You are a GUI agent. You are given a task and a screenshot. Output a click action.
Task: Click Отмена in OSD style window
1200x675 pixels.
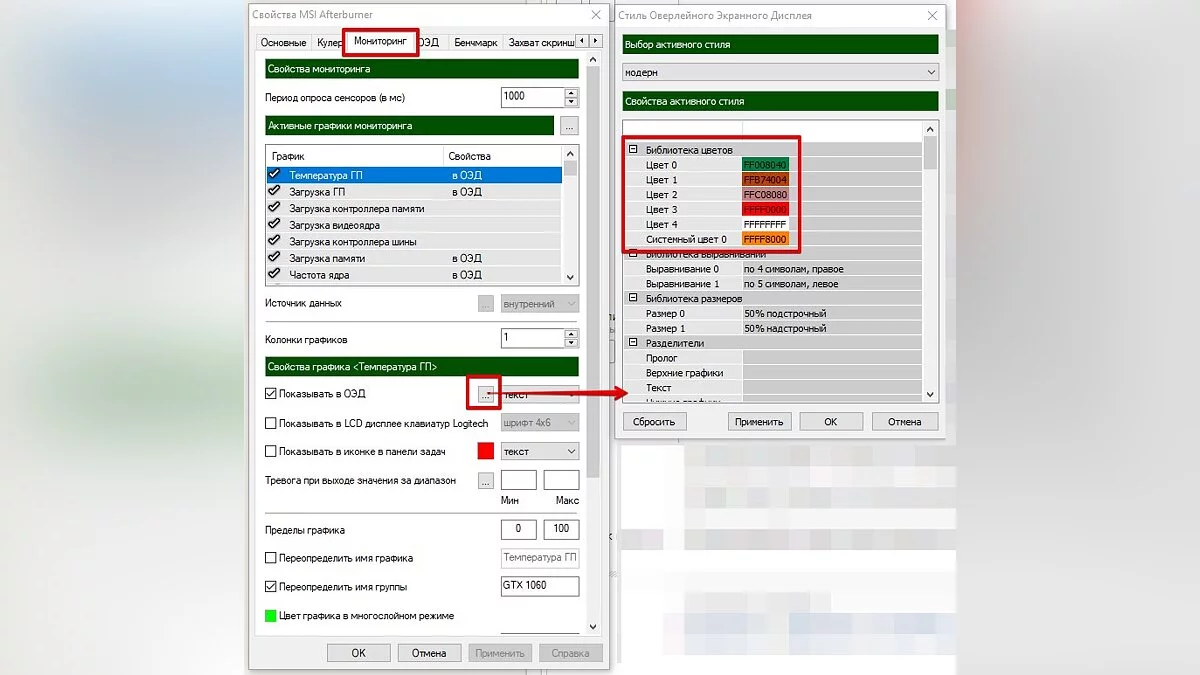point(905,421)
